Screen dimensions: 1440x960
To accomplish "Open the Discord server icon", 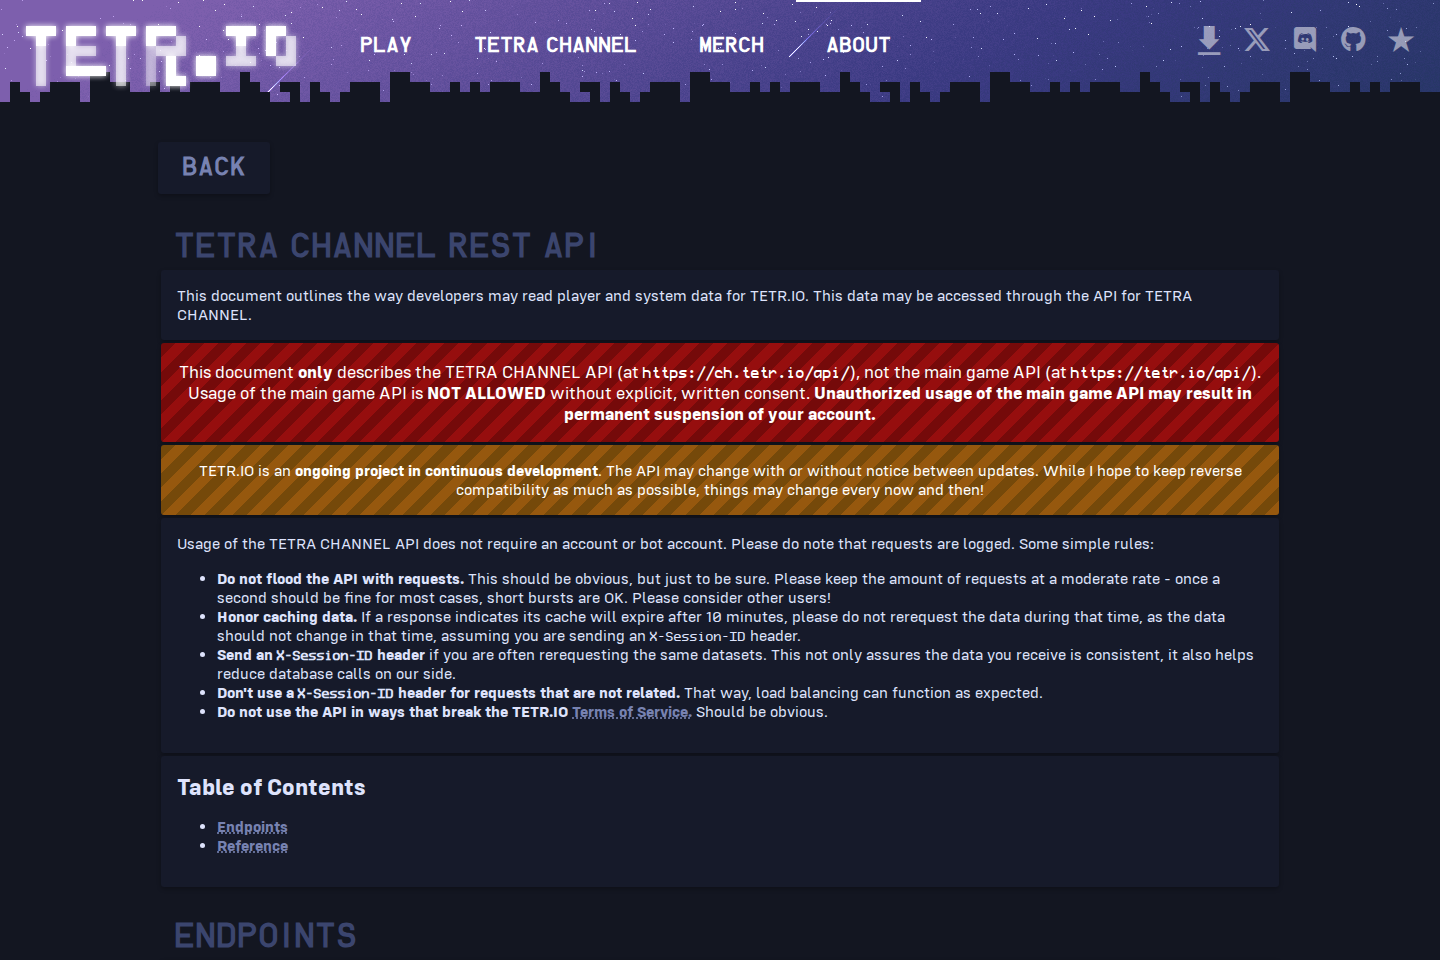I will [x=1304, y=40].
